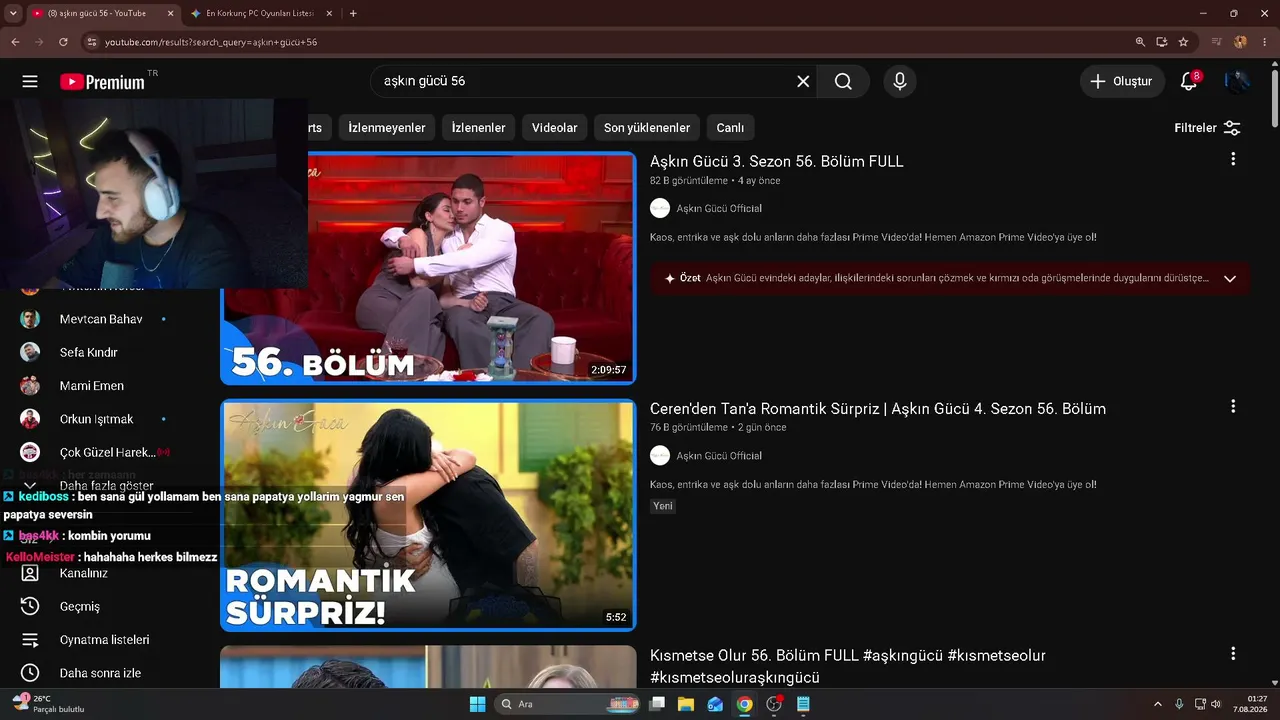Image resolution: width=1280 pixels, height=720 pixels.
Task: Open the site information icon
Action: (x=91, y=42)
